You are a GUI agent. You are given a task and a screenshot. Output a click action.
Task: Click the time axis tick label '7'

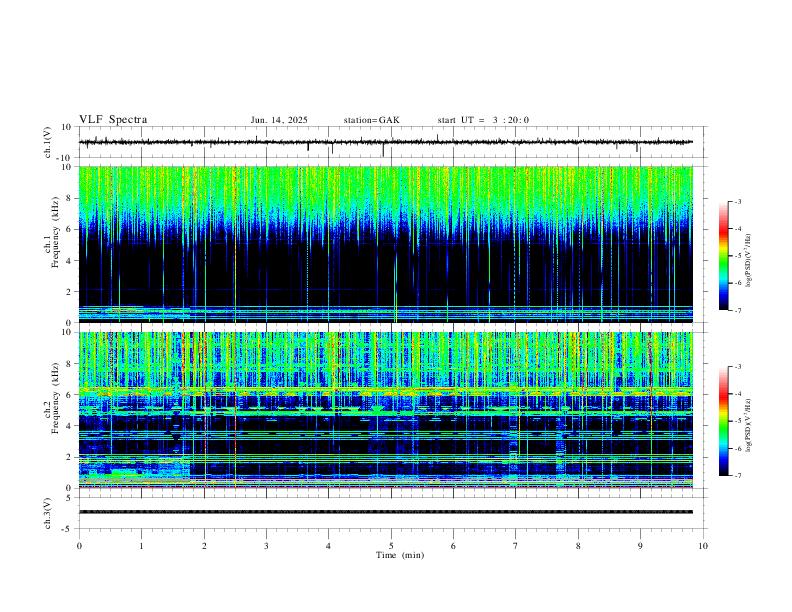(516, 546)
